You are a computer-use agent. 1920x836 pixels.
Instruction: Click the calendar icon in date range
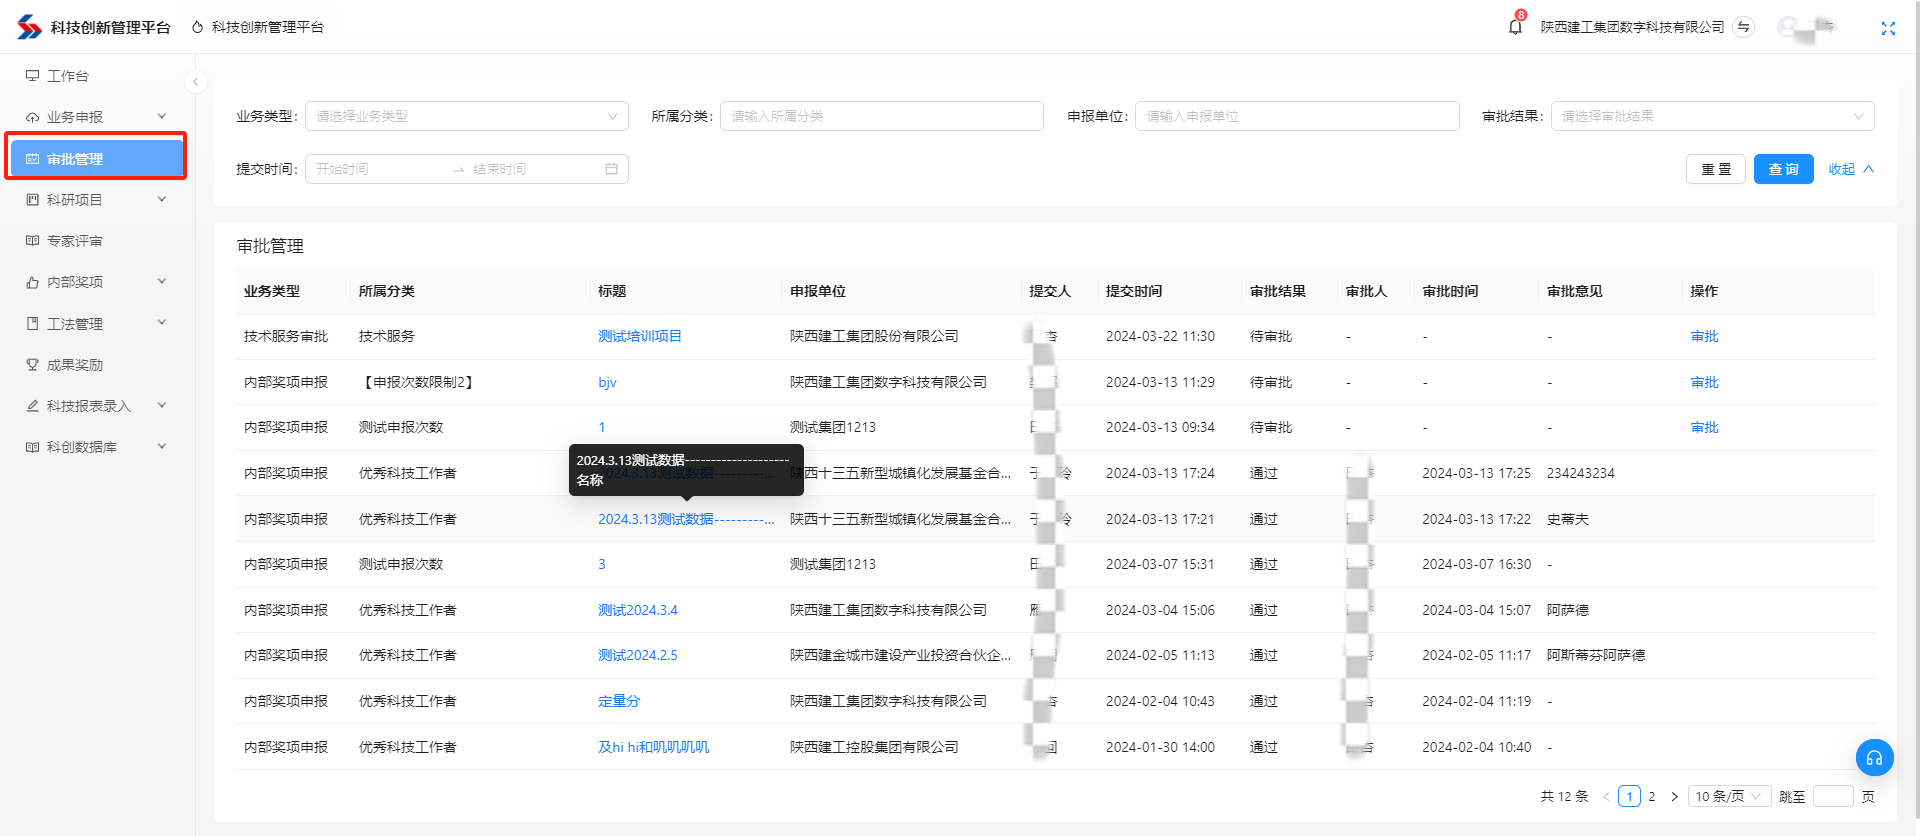[611, 169]
